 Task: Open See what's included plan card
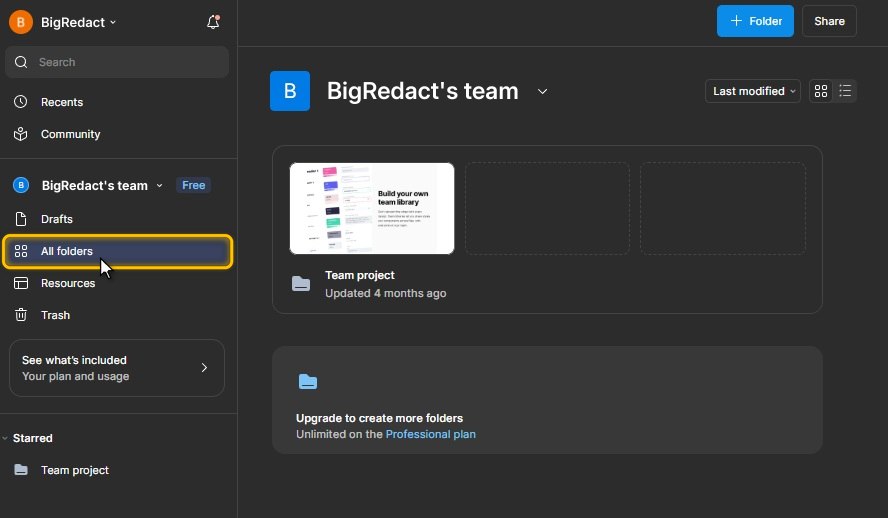117,368
